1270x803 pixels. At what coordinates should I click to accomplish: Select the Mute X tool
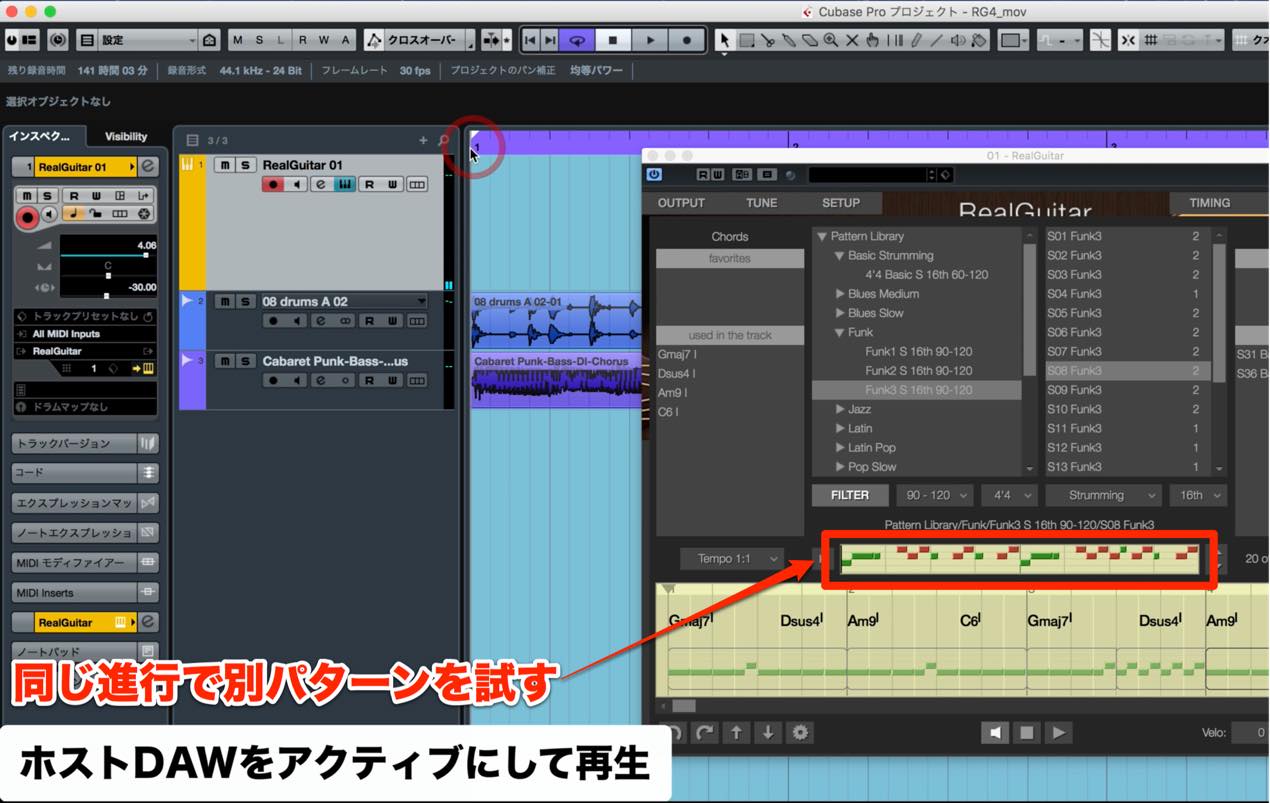click(x=852, y=41)
